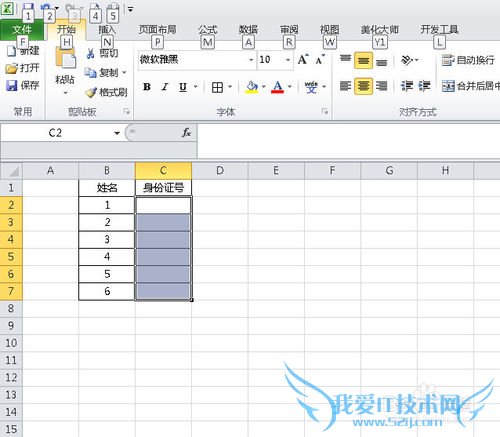Open the Name Box dropdown arrow
Screen dimensions: 500x437
click(117, 133)
